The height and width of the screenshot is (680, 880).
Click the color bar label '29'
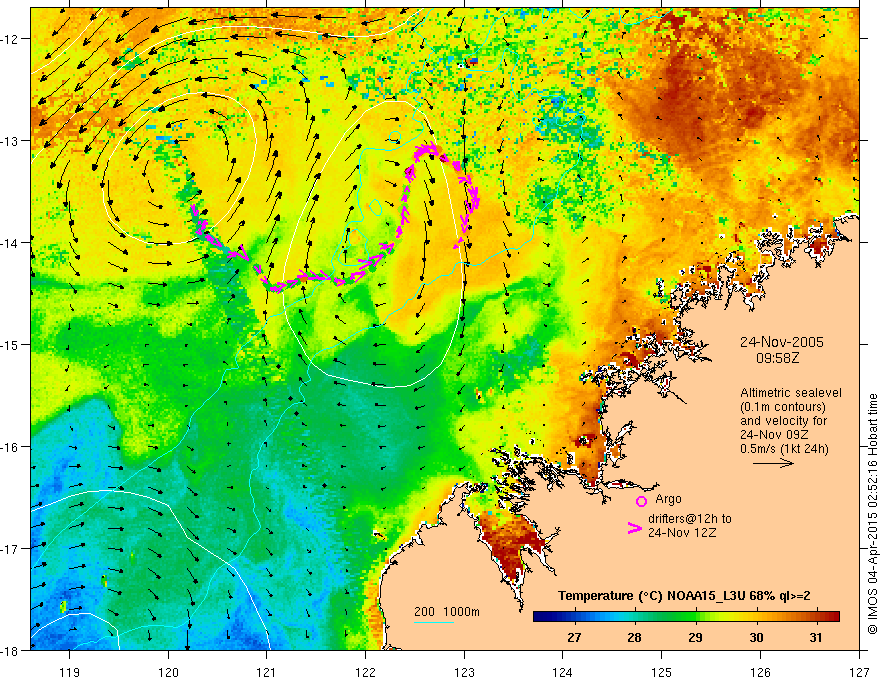tap(695, 637)
